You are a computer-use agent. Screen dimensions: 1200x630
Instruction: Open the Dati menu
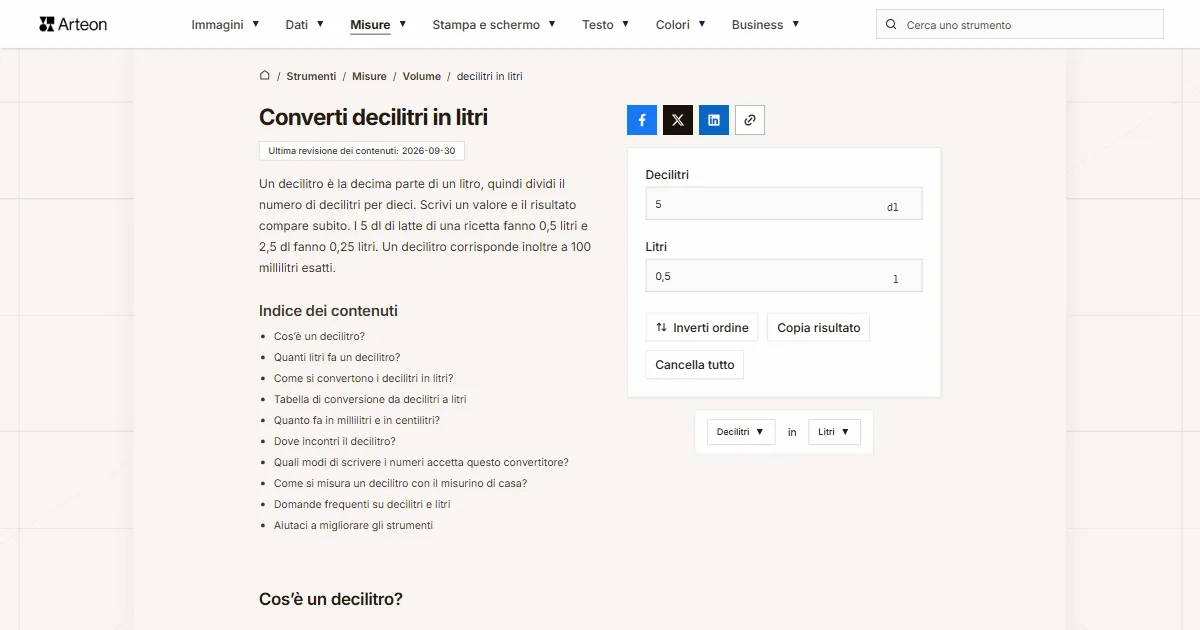[305, 24]
